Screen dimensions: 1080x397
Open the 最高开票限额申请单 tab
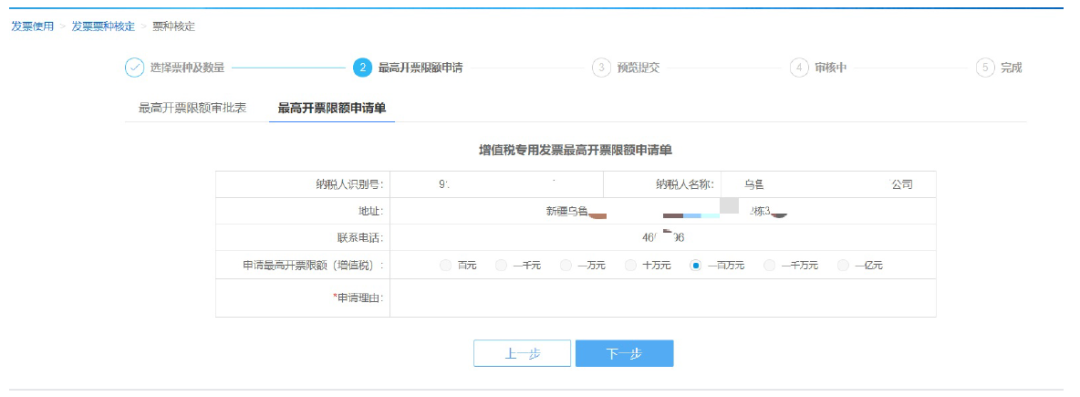pyautogui.click(x=332, y=108)
